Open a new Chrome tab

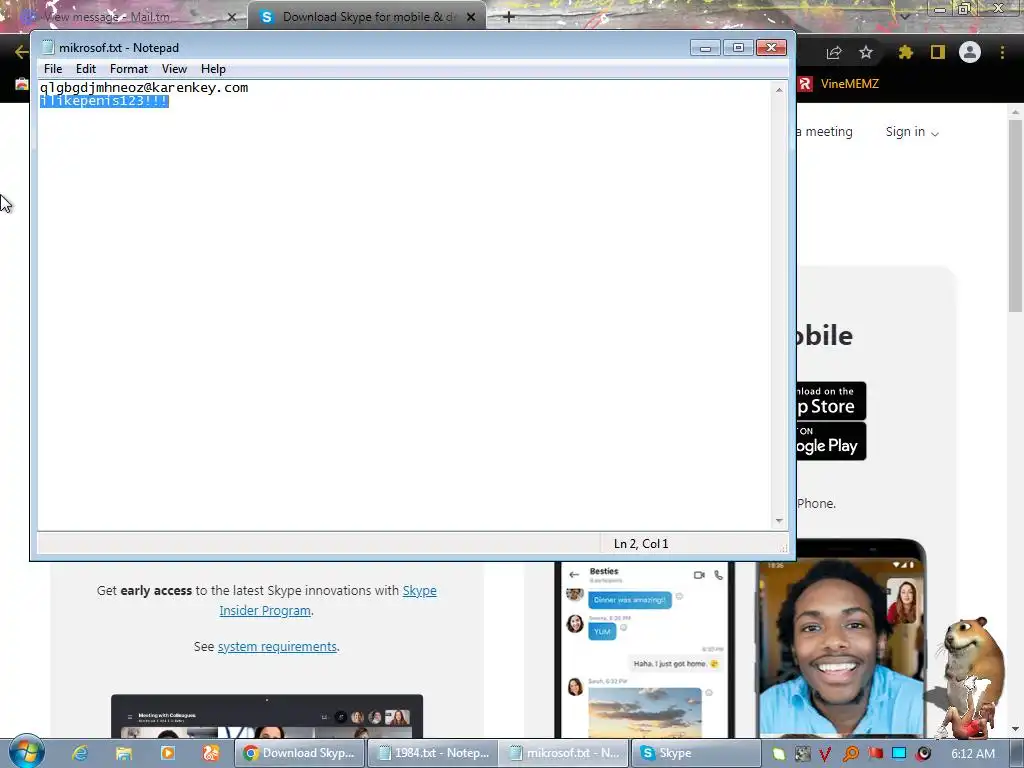pyautogui.click(x=509, y=17)
